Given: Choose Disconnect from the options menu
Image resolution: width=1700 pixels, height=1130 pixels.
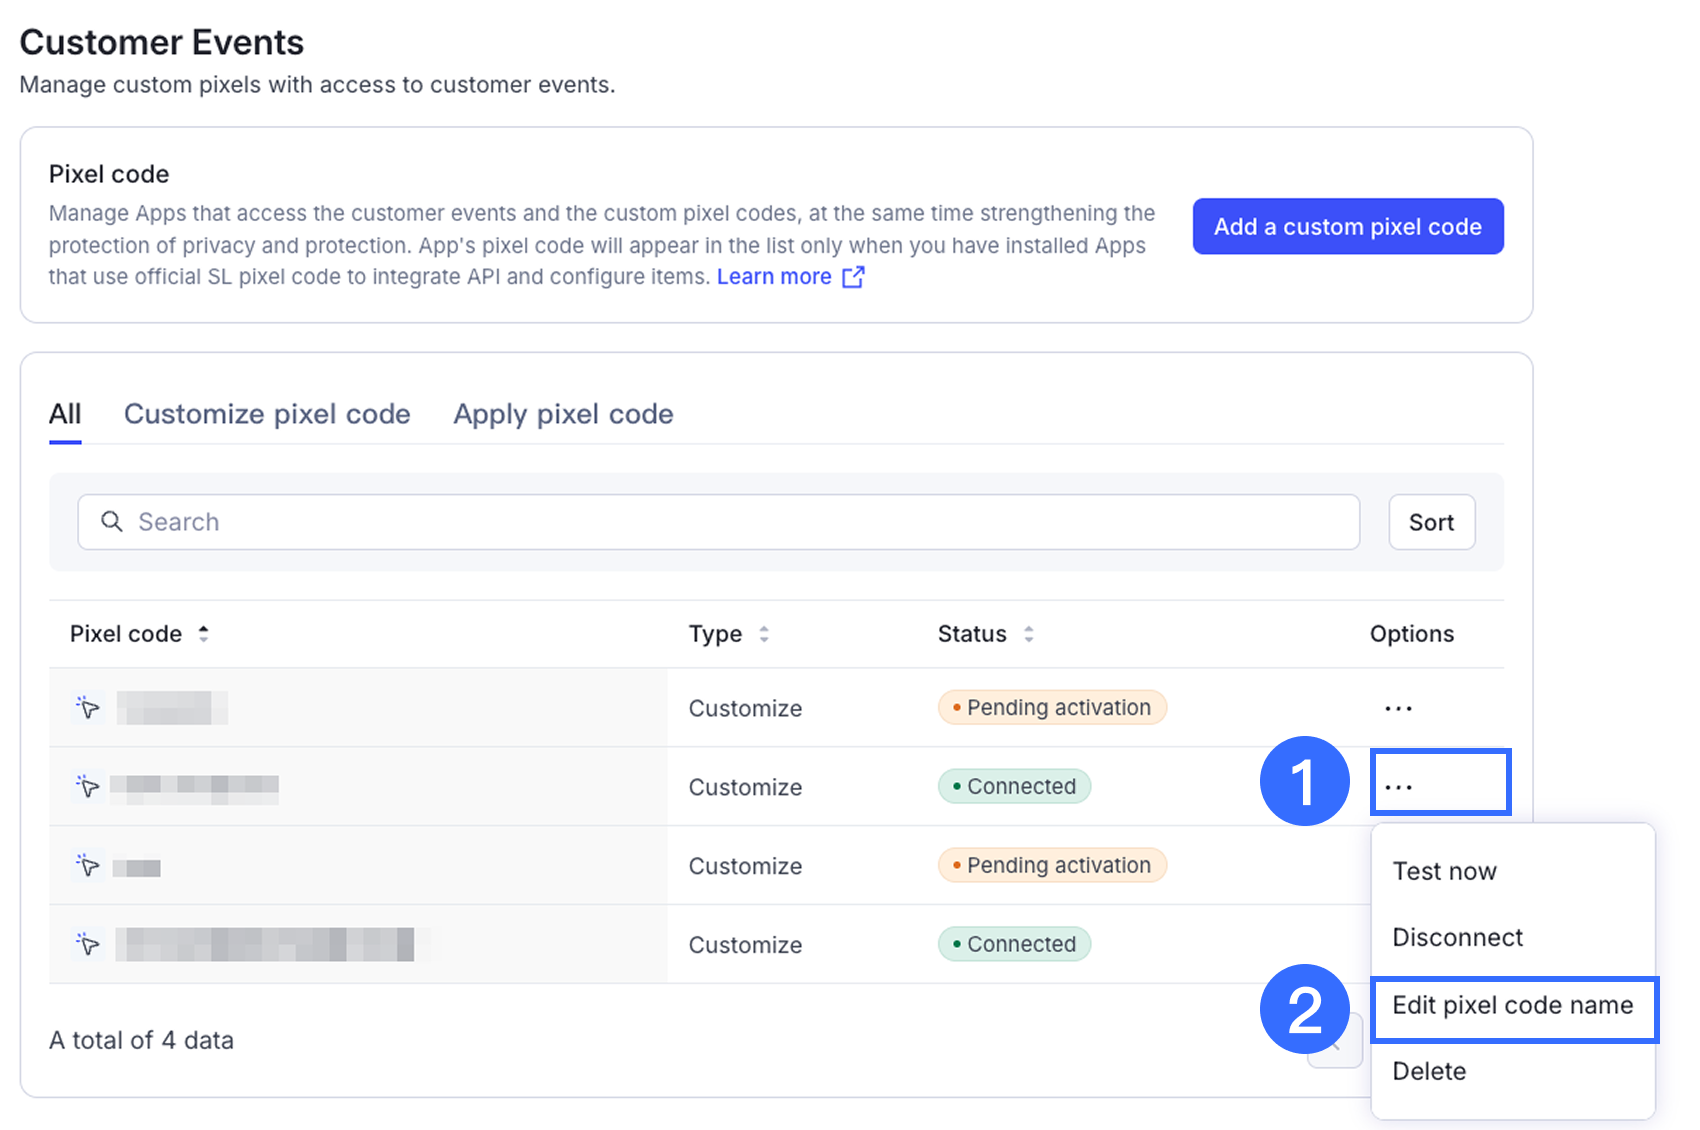Looking at the screenshot, I should pyautogui.click(x=1457, y=937).
